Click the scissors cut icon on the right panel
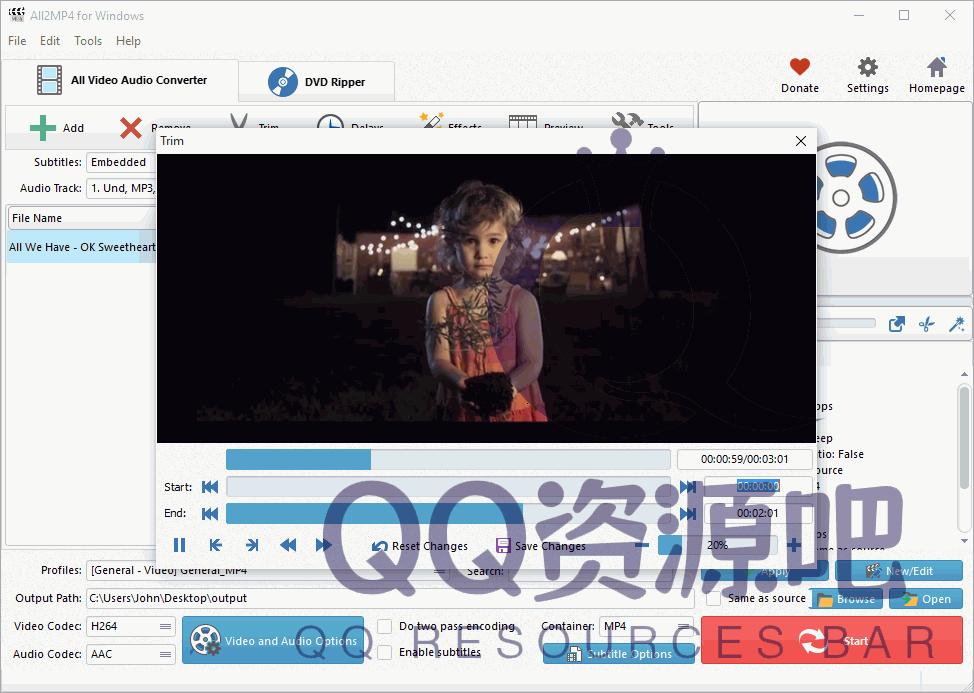974x693 pixels. (925, 322)
